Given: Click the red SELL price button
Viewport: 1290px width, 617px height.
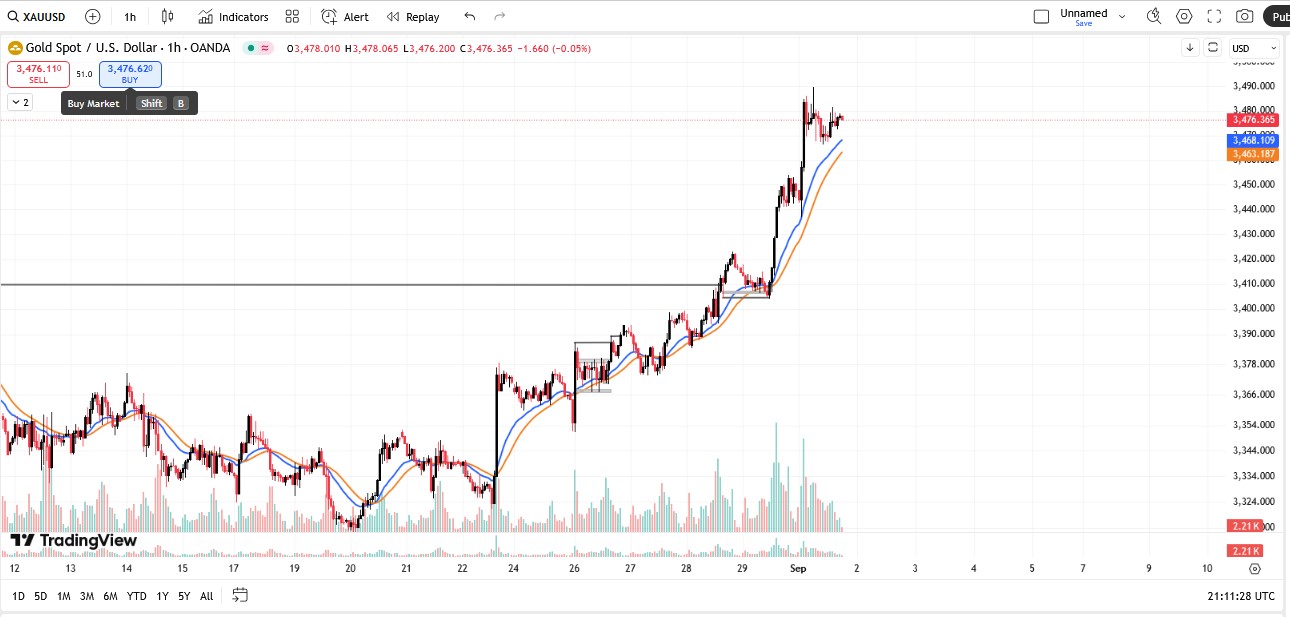Looking at the screenshot, I should (x=38, y=74).
